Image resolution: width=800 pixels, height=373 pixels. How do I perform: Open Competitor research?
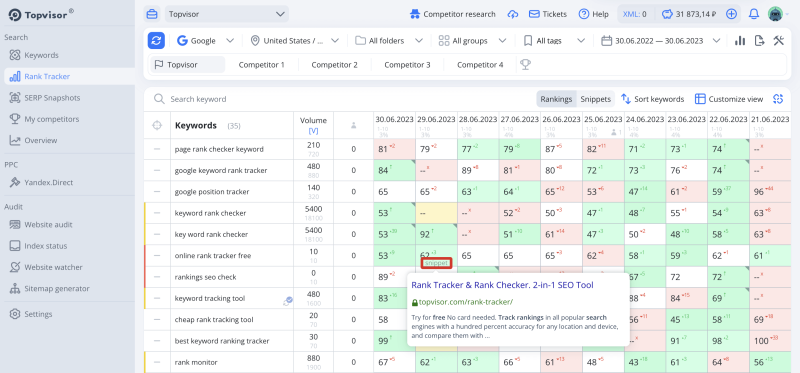(x=453, y=14)
